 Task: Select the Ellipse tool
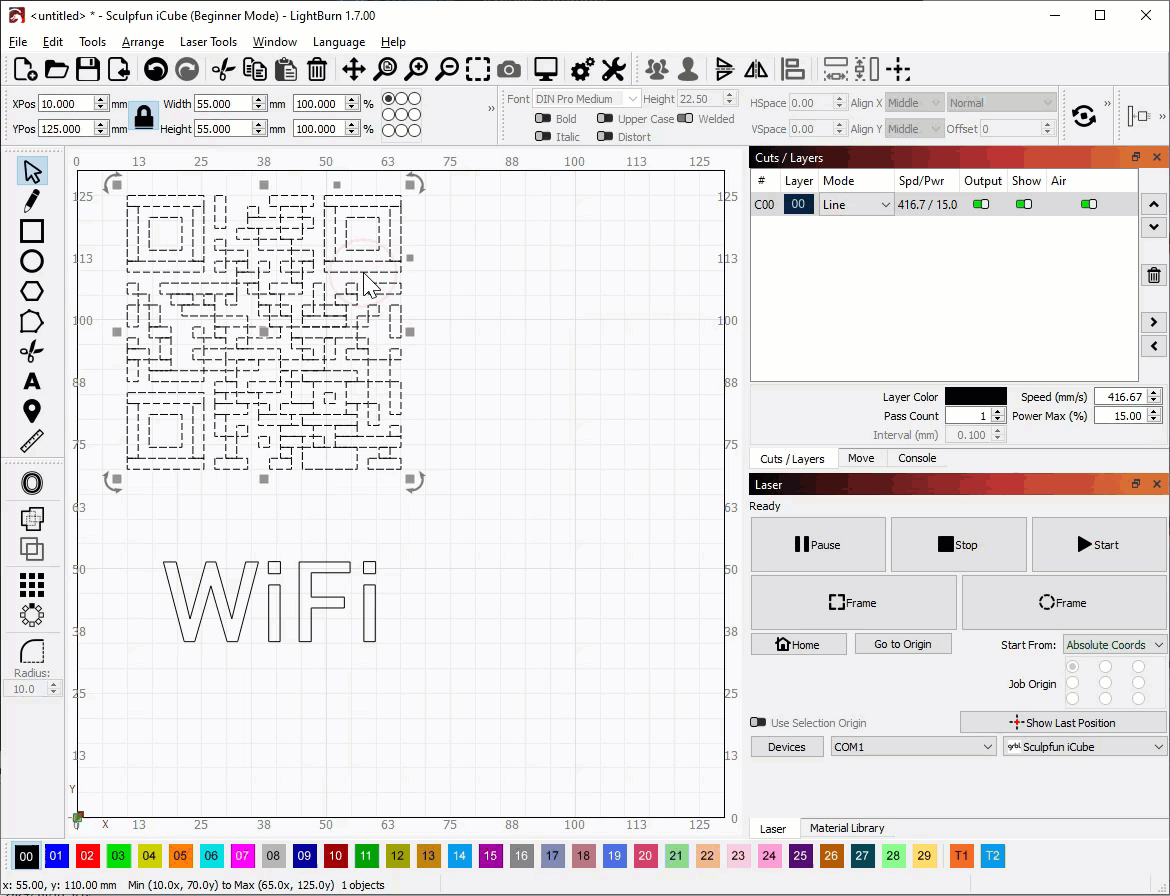pyautogui.click(x=32, y=261)
